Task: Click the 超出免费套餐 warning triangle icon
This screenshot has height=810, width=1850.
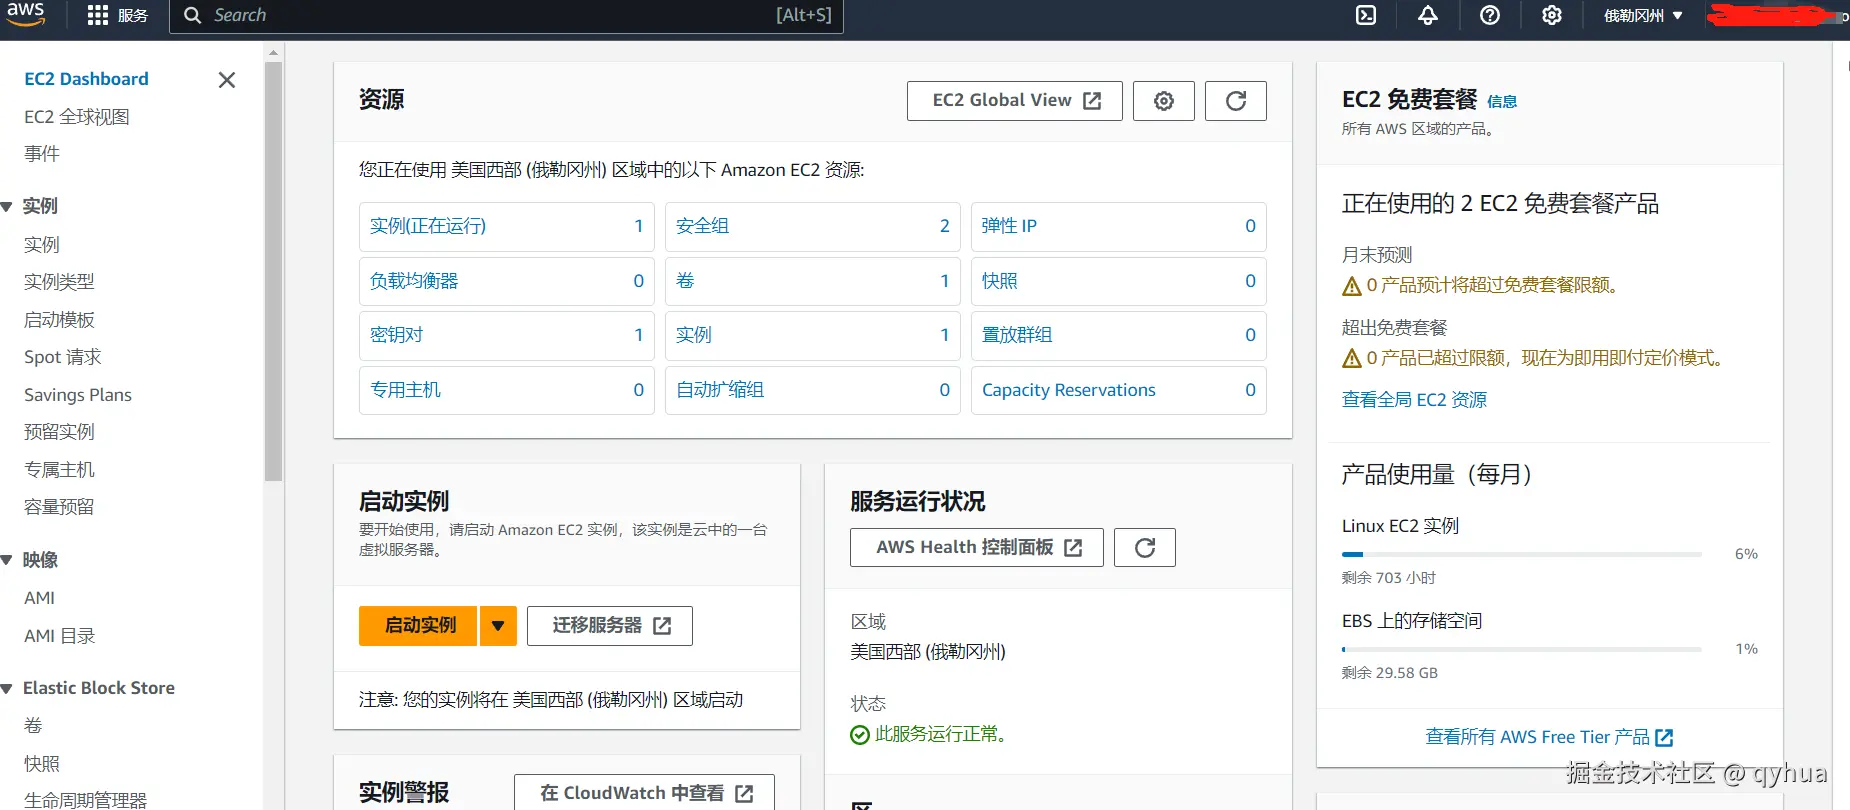Action: coord(1352,358)
